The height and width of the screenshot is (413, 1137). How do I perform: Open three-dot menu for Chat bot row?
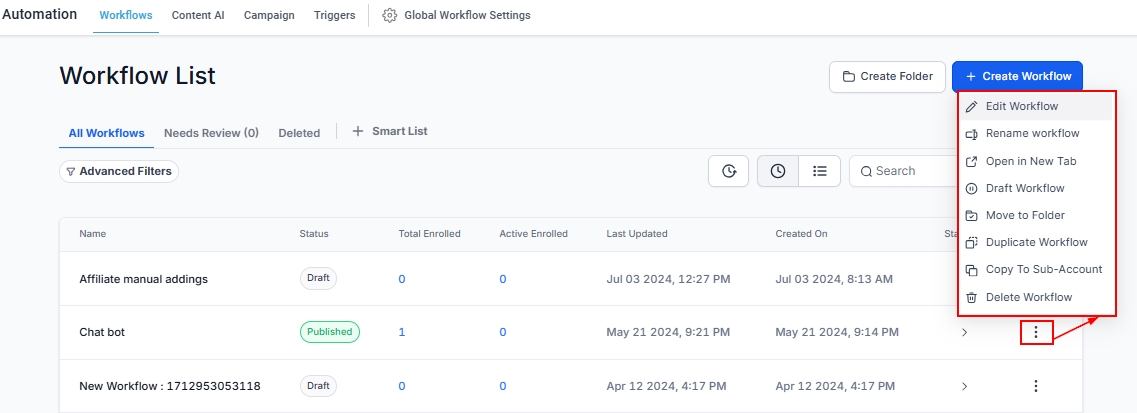[1036, 333]
